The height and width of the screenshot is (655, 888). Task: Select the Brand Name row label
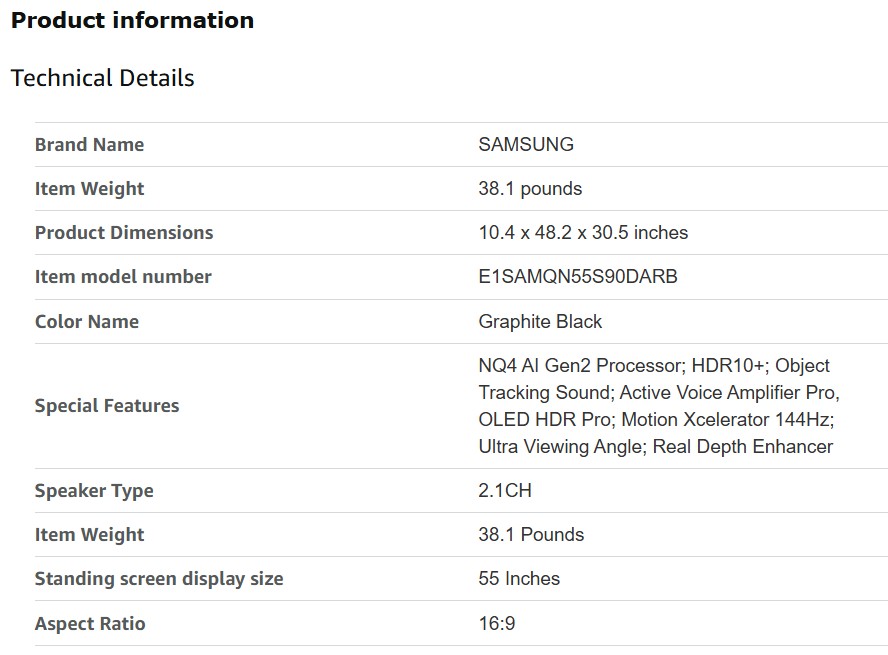coord(89,145)
